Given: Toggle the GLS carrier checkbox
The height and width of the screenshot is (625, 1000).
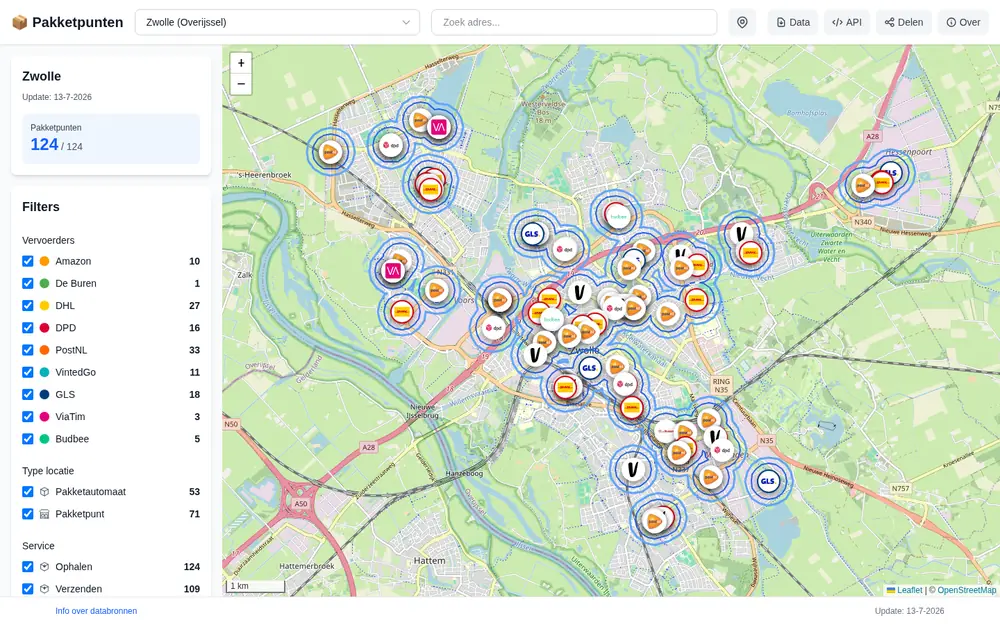Looking at the screenshot, I should pos(27,394).
